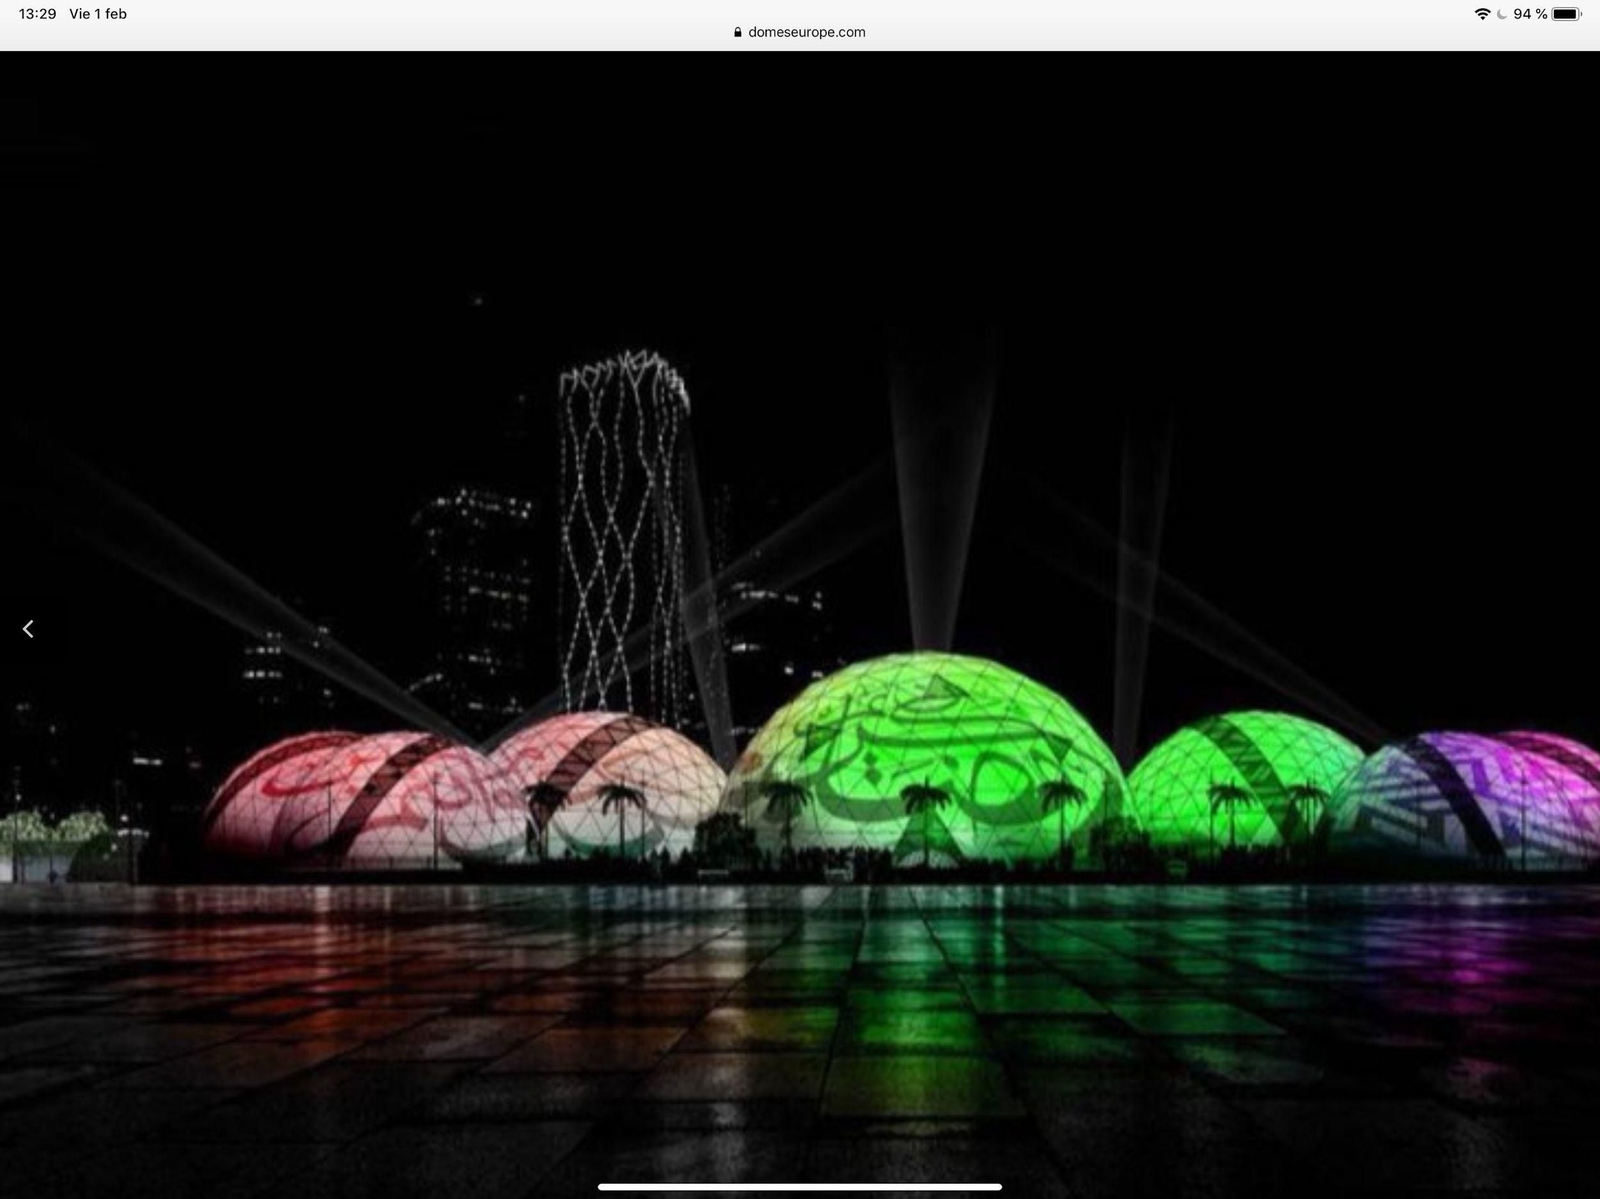Tap the Do Not Disturb moon icon
Image resolution: width=1600 pixels, height=1199 pixels.
[x=1502, y=14]
